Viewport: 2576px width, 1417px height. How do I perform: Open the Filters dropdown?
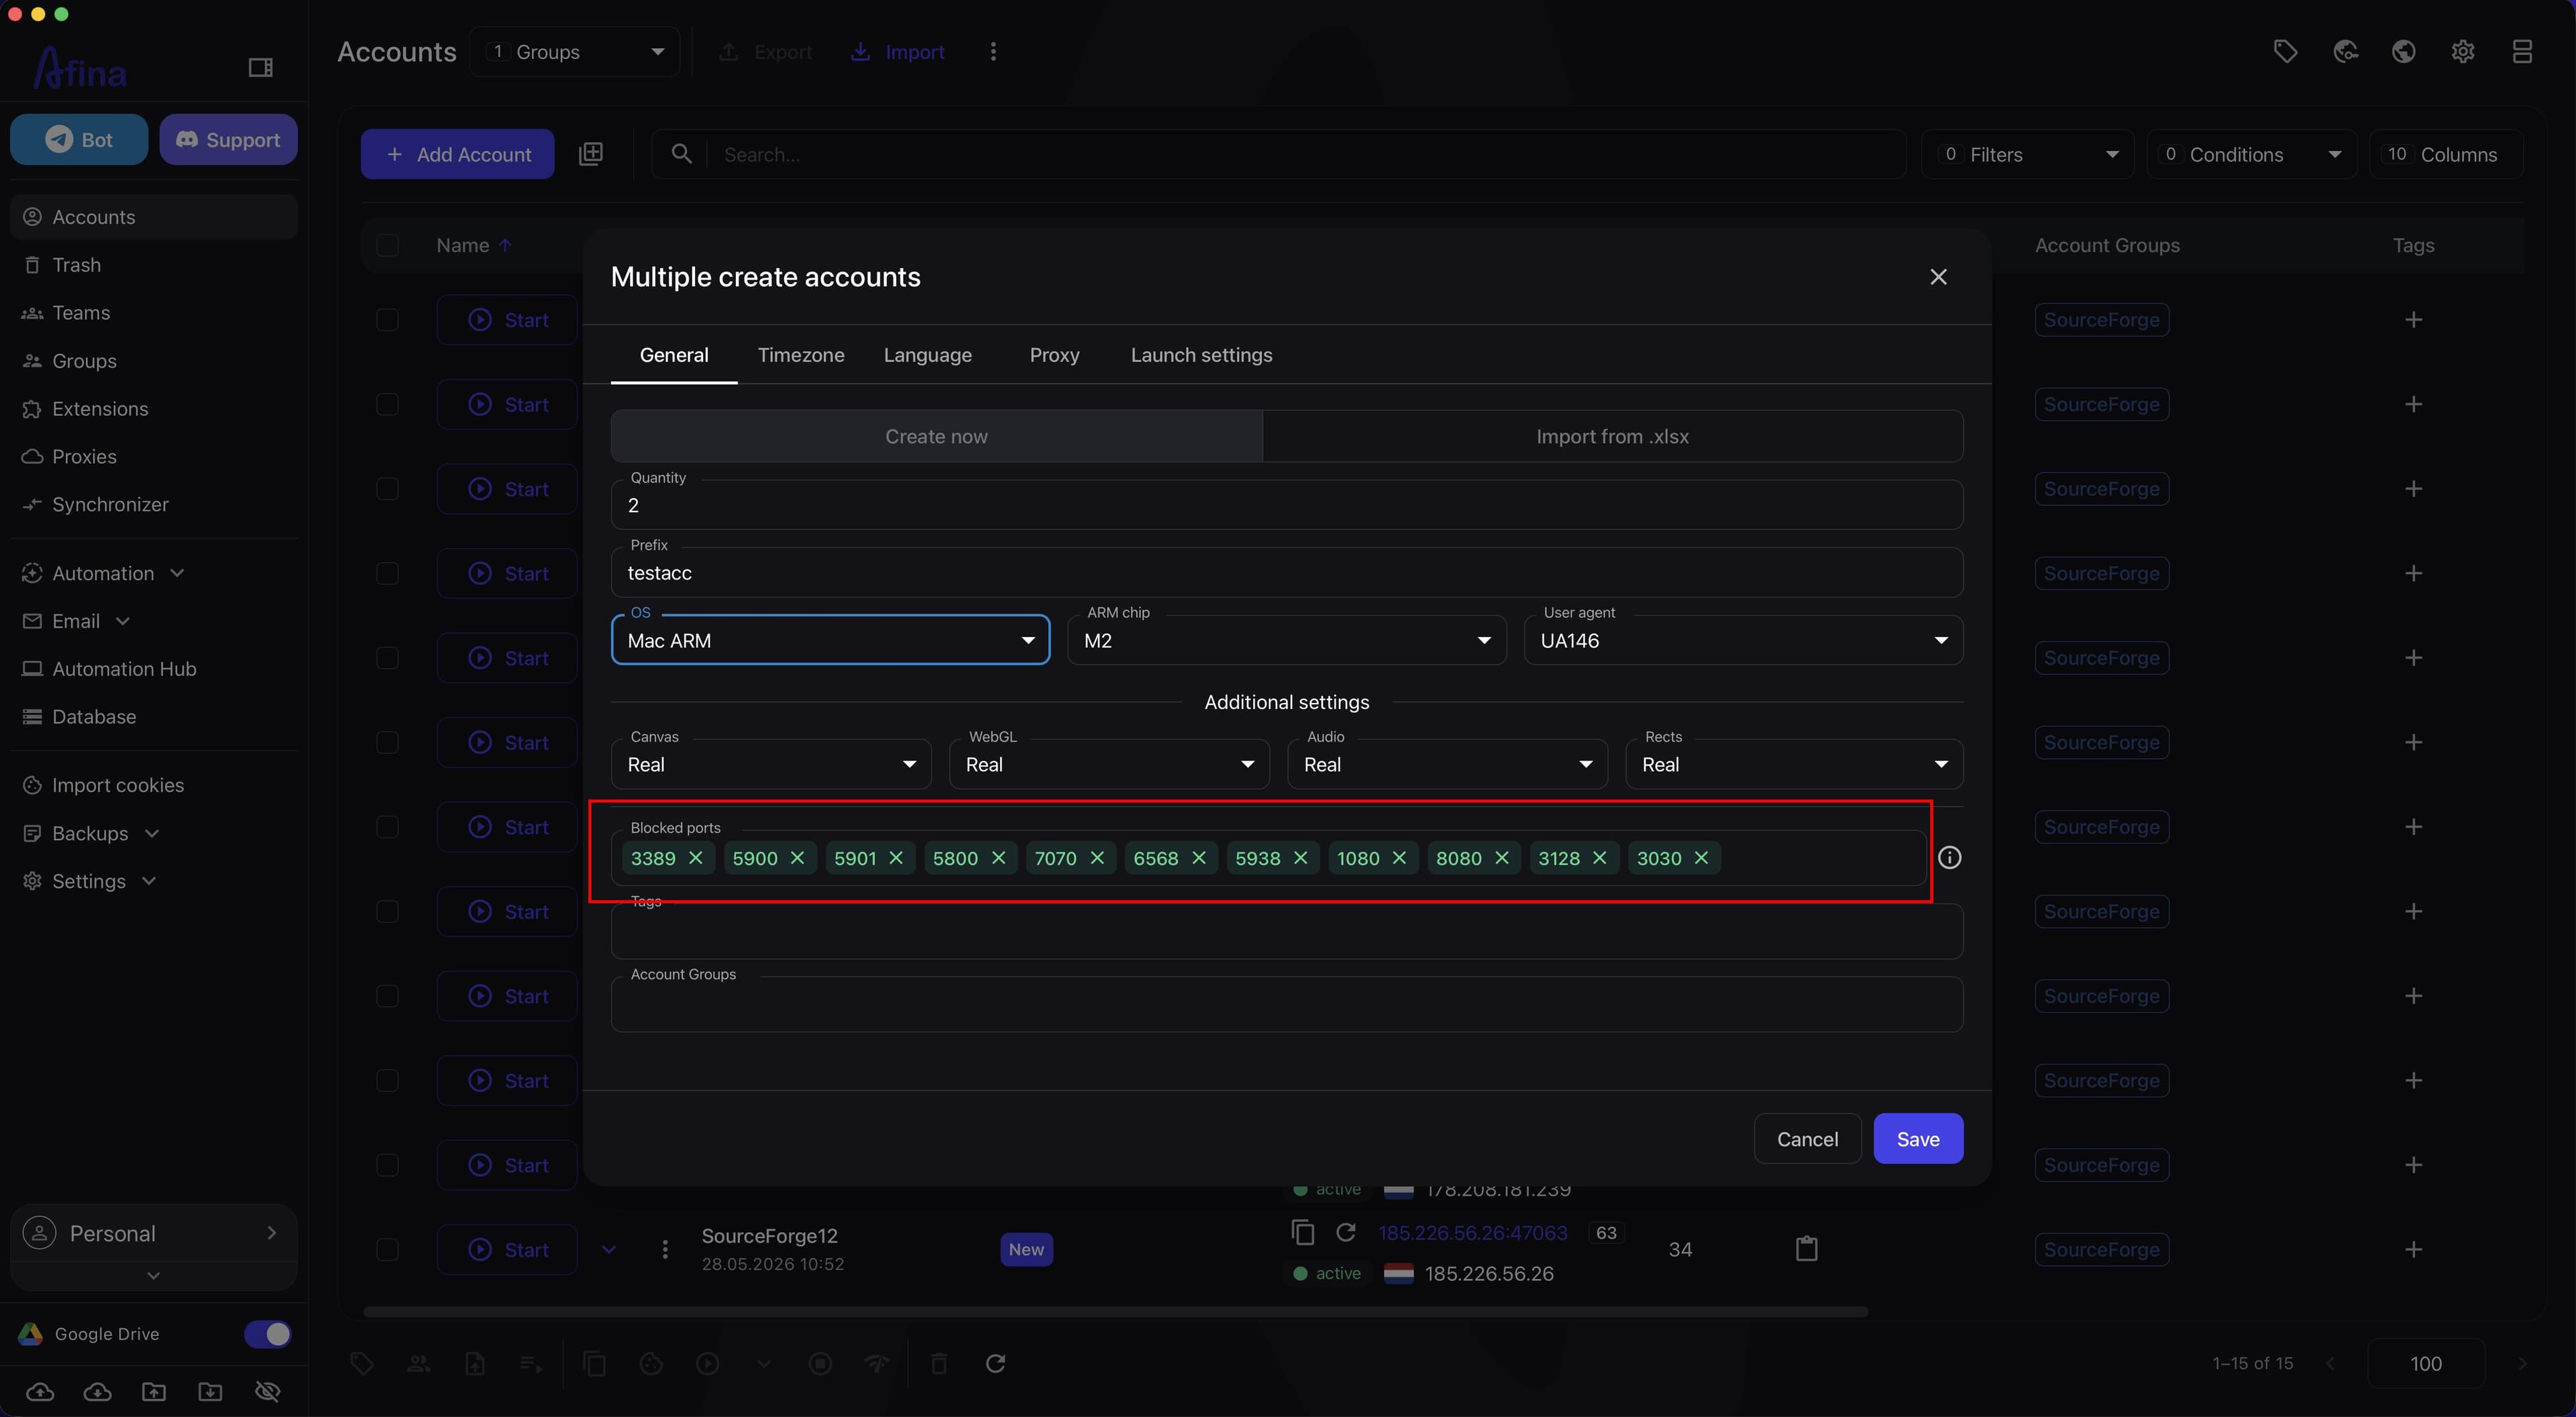[2027, 154]
